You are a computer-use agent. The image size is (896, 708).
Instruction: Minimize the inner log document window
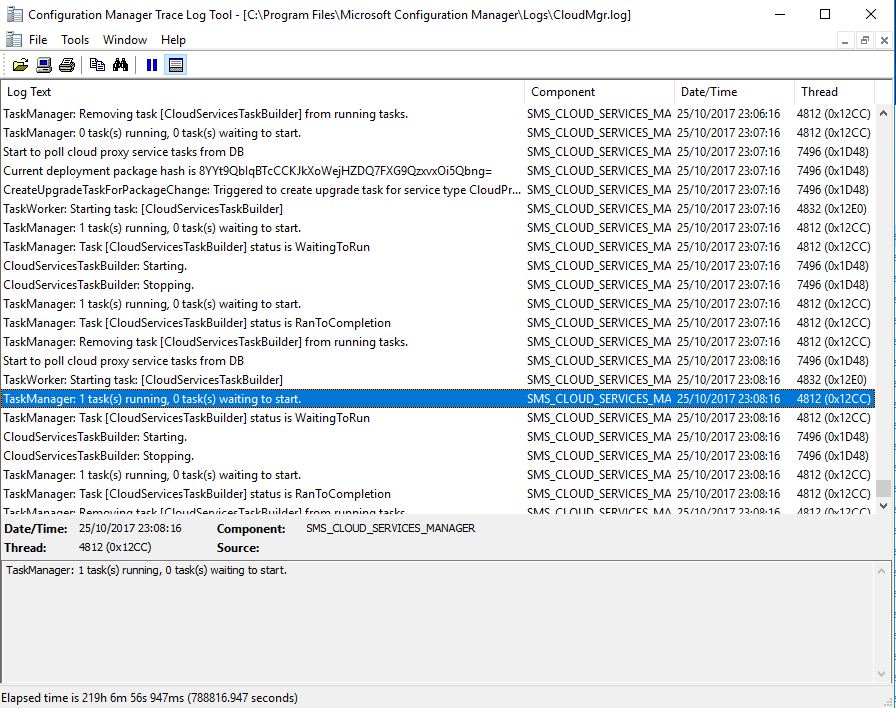coord(845,41)
